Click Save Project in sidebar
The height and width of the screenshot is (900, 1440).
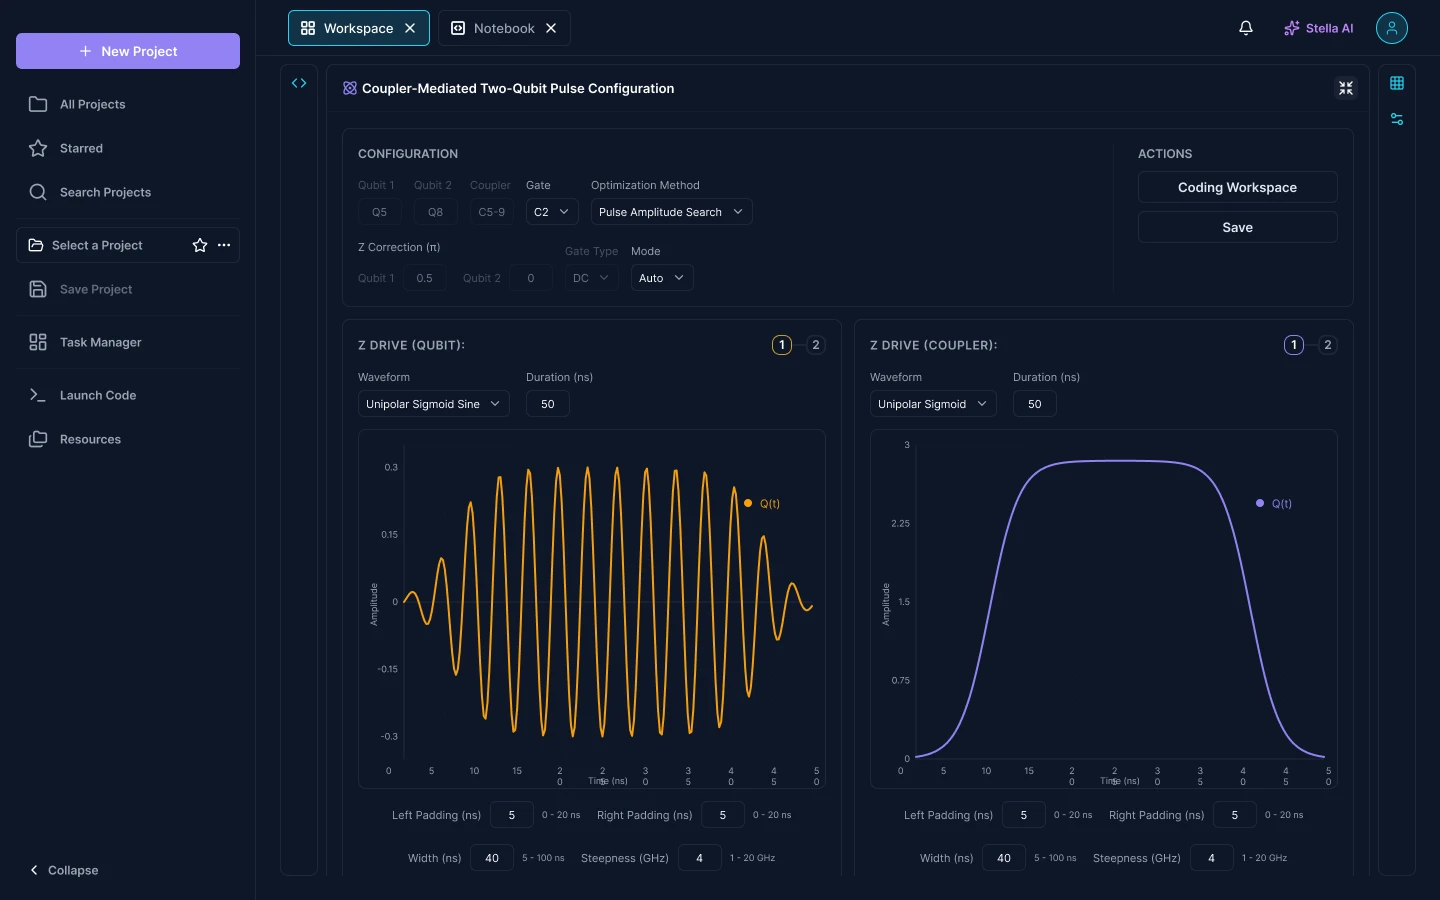pos(128,289)
